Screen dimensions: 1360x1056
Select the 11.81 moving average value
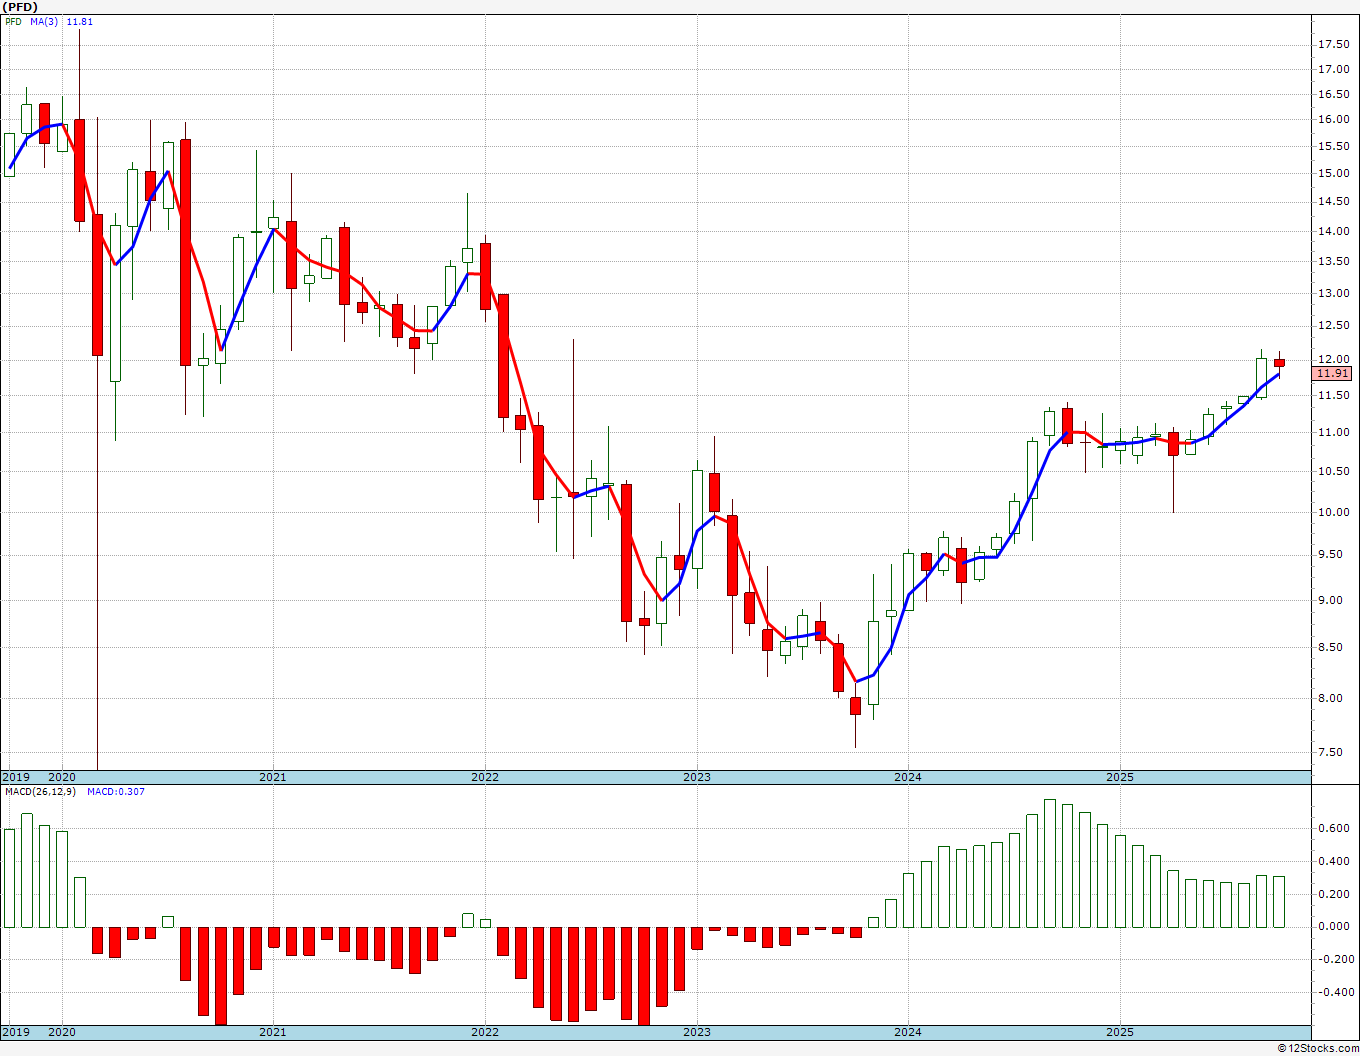80,21
